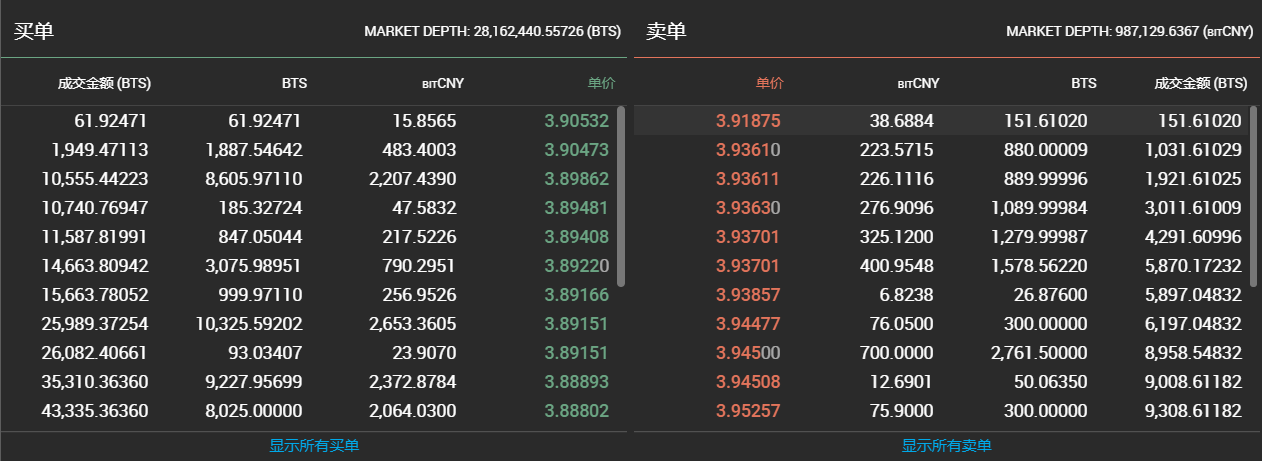Select the sell order priced 3.95257
Viewport: 1262px width, 461px height.
coord(942,411)
